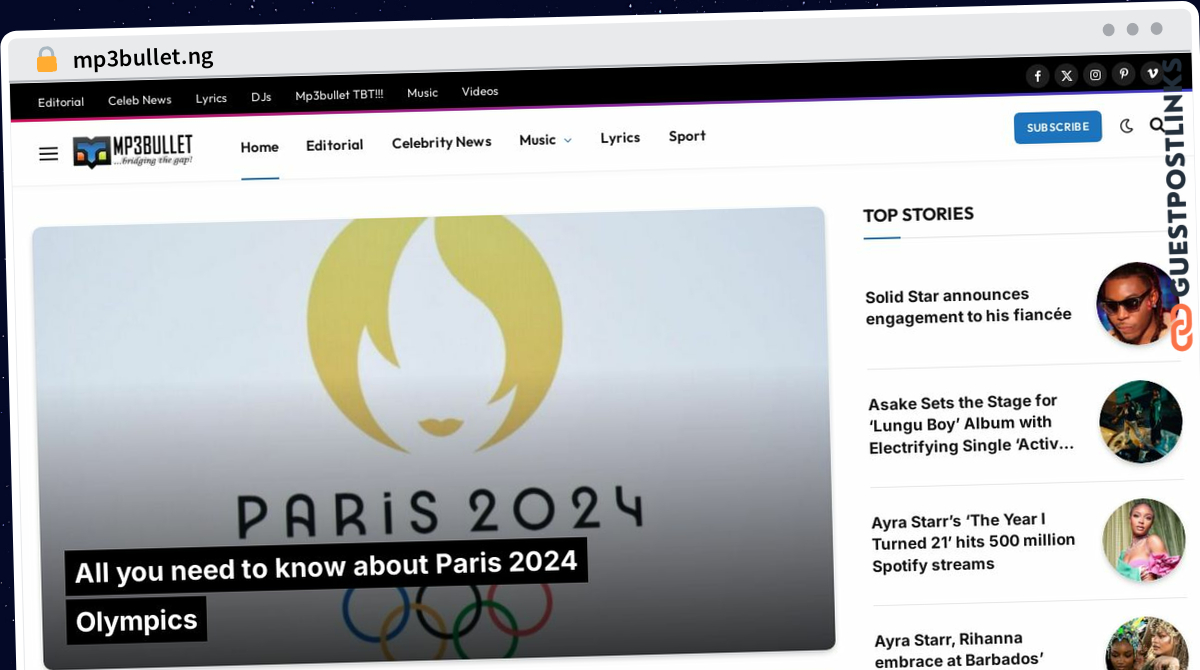
Task: Toggle dark mode with the moon icon
Action: 1127,126
